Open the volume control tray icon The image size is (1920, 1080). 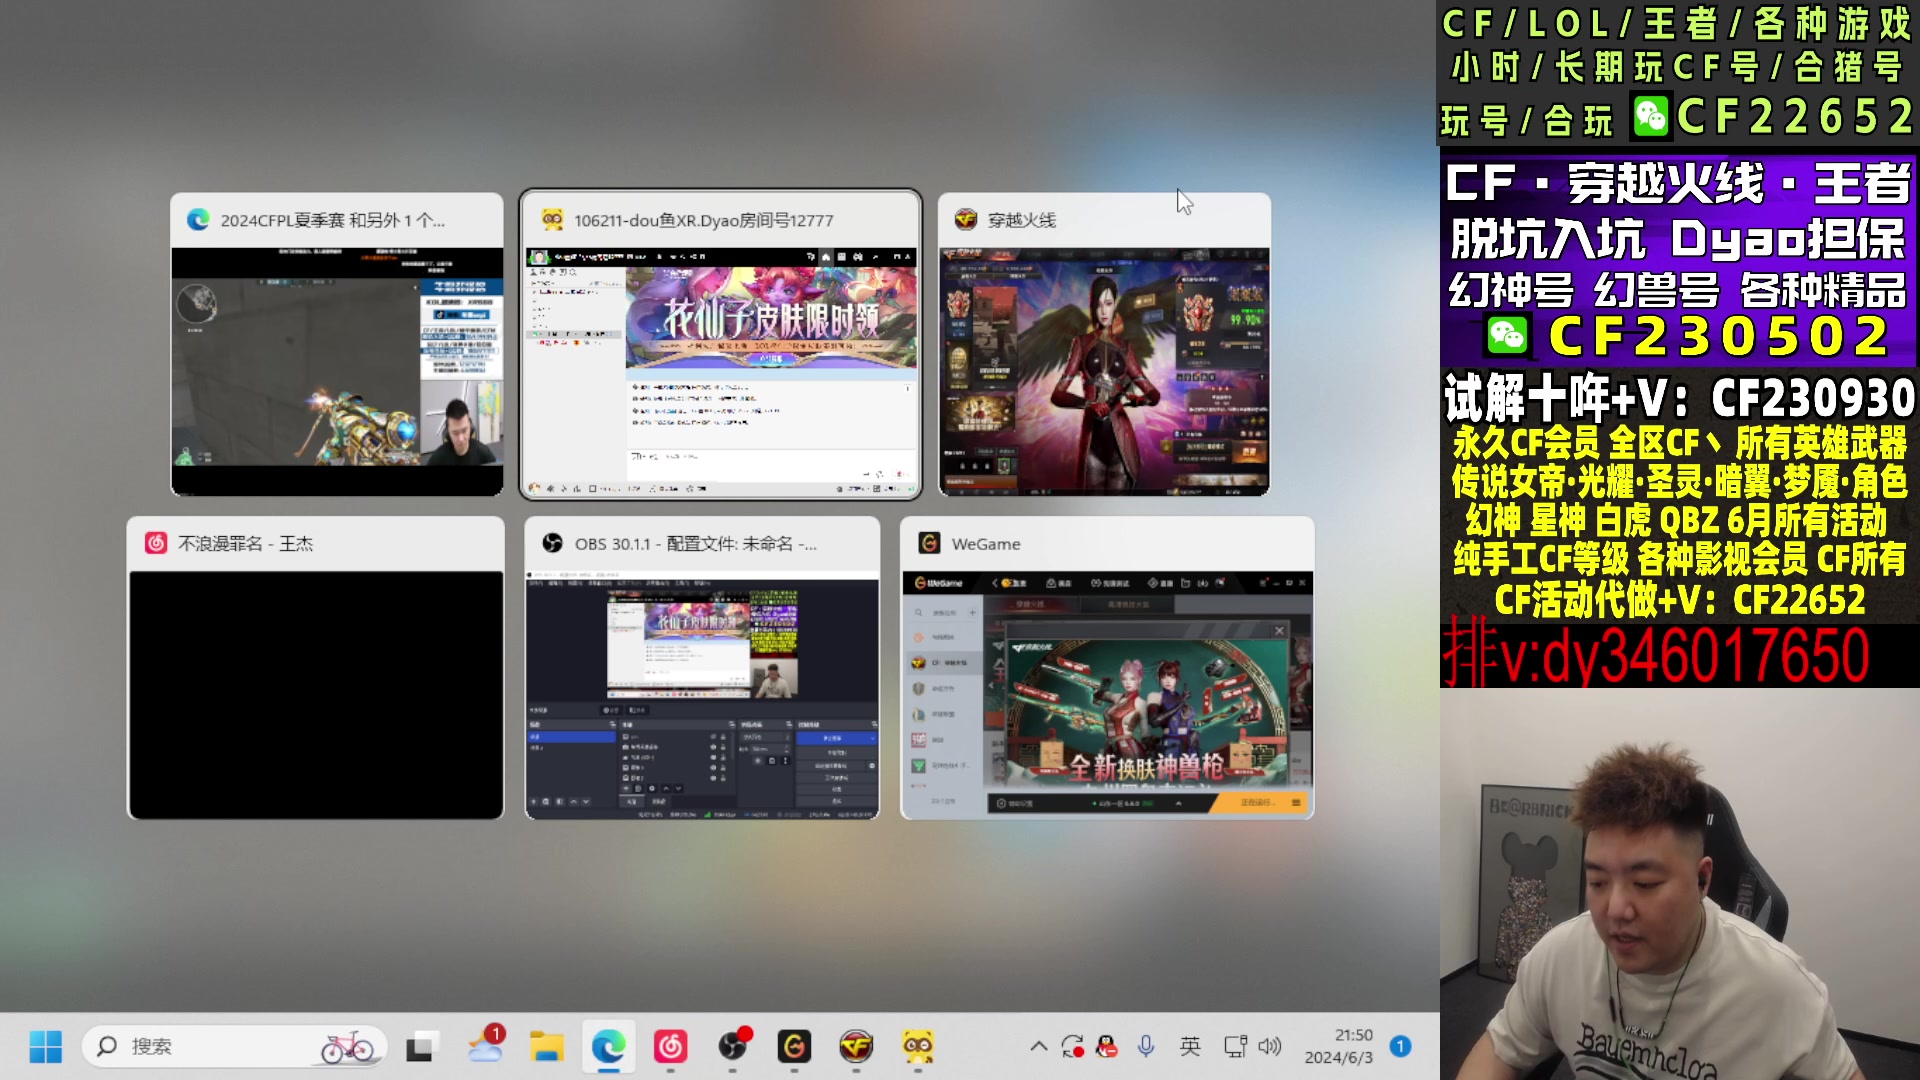pyautogui.click(x=1270, y=1047)
